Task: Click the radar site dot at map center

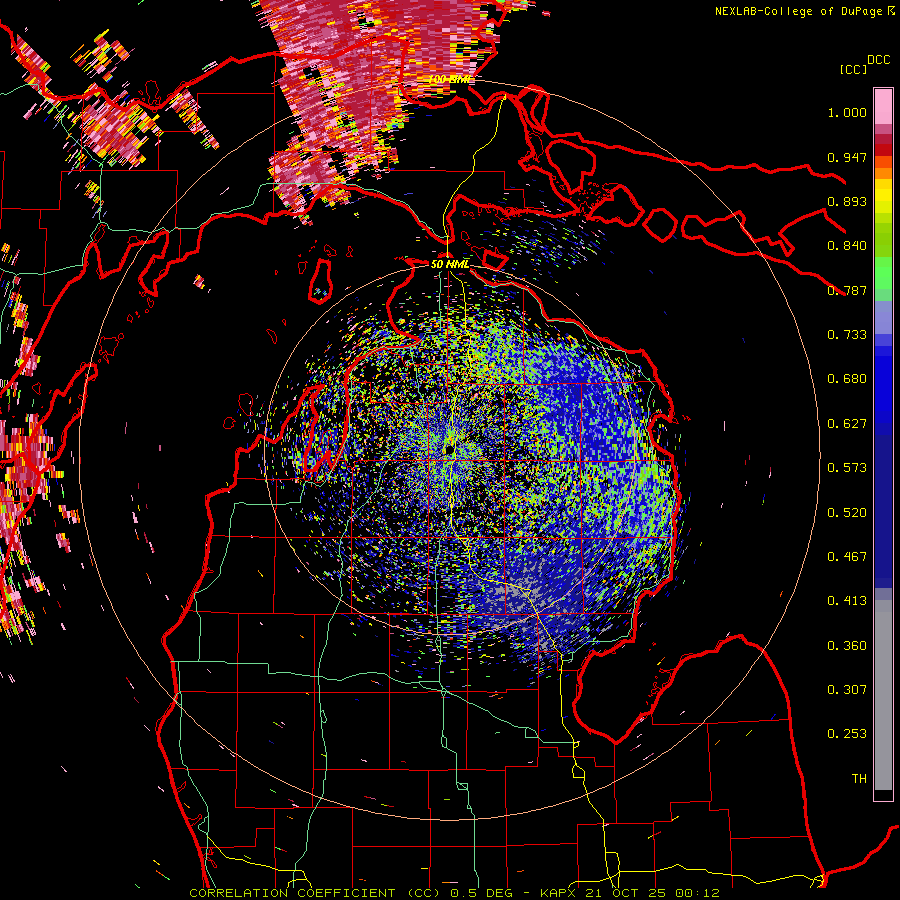Action: [449, 449]
